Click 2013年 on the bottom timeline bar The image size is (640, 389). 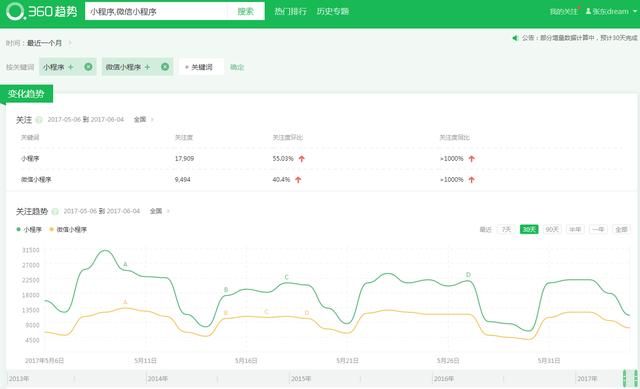coord(19,379)
